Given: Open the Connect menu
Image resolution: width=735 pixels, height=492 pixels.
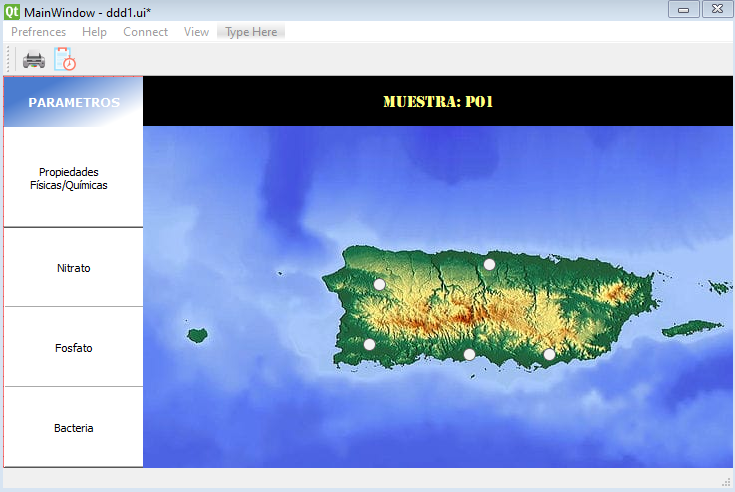Looking at the screenshot, I should pos(145,32).
